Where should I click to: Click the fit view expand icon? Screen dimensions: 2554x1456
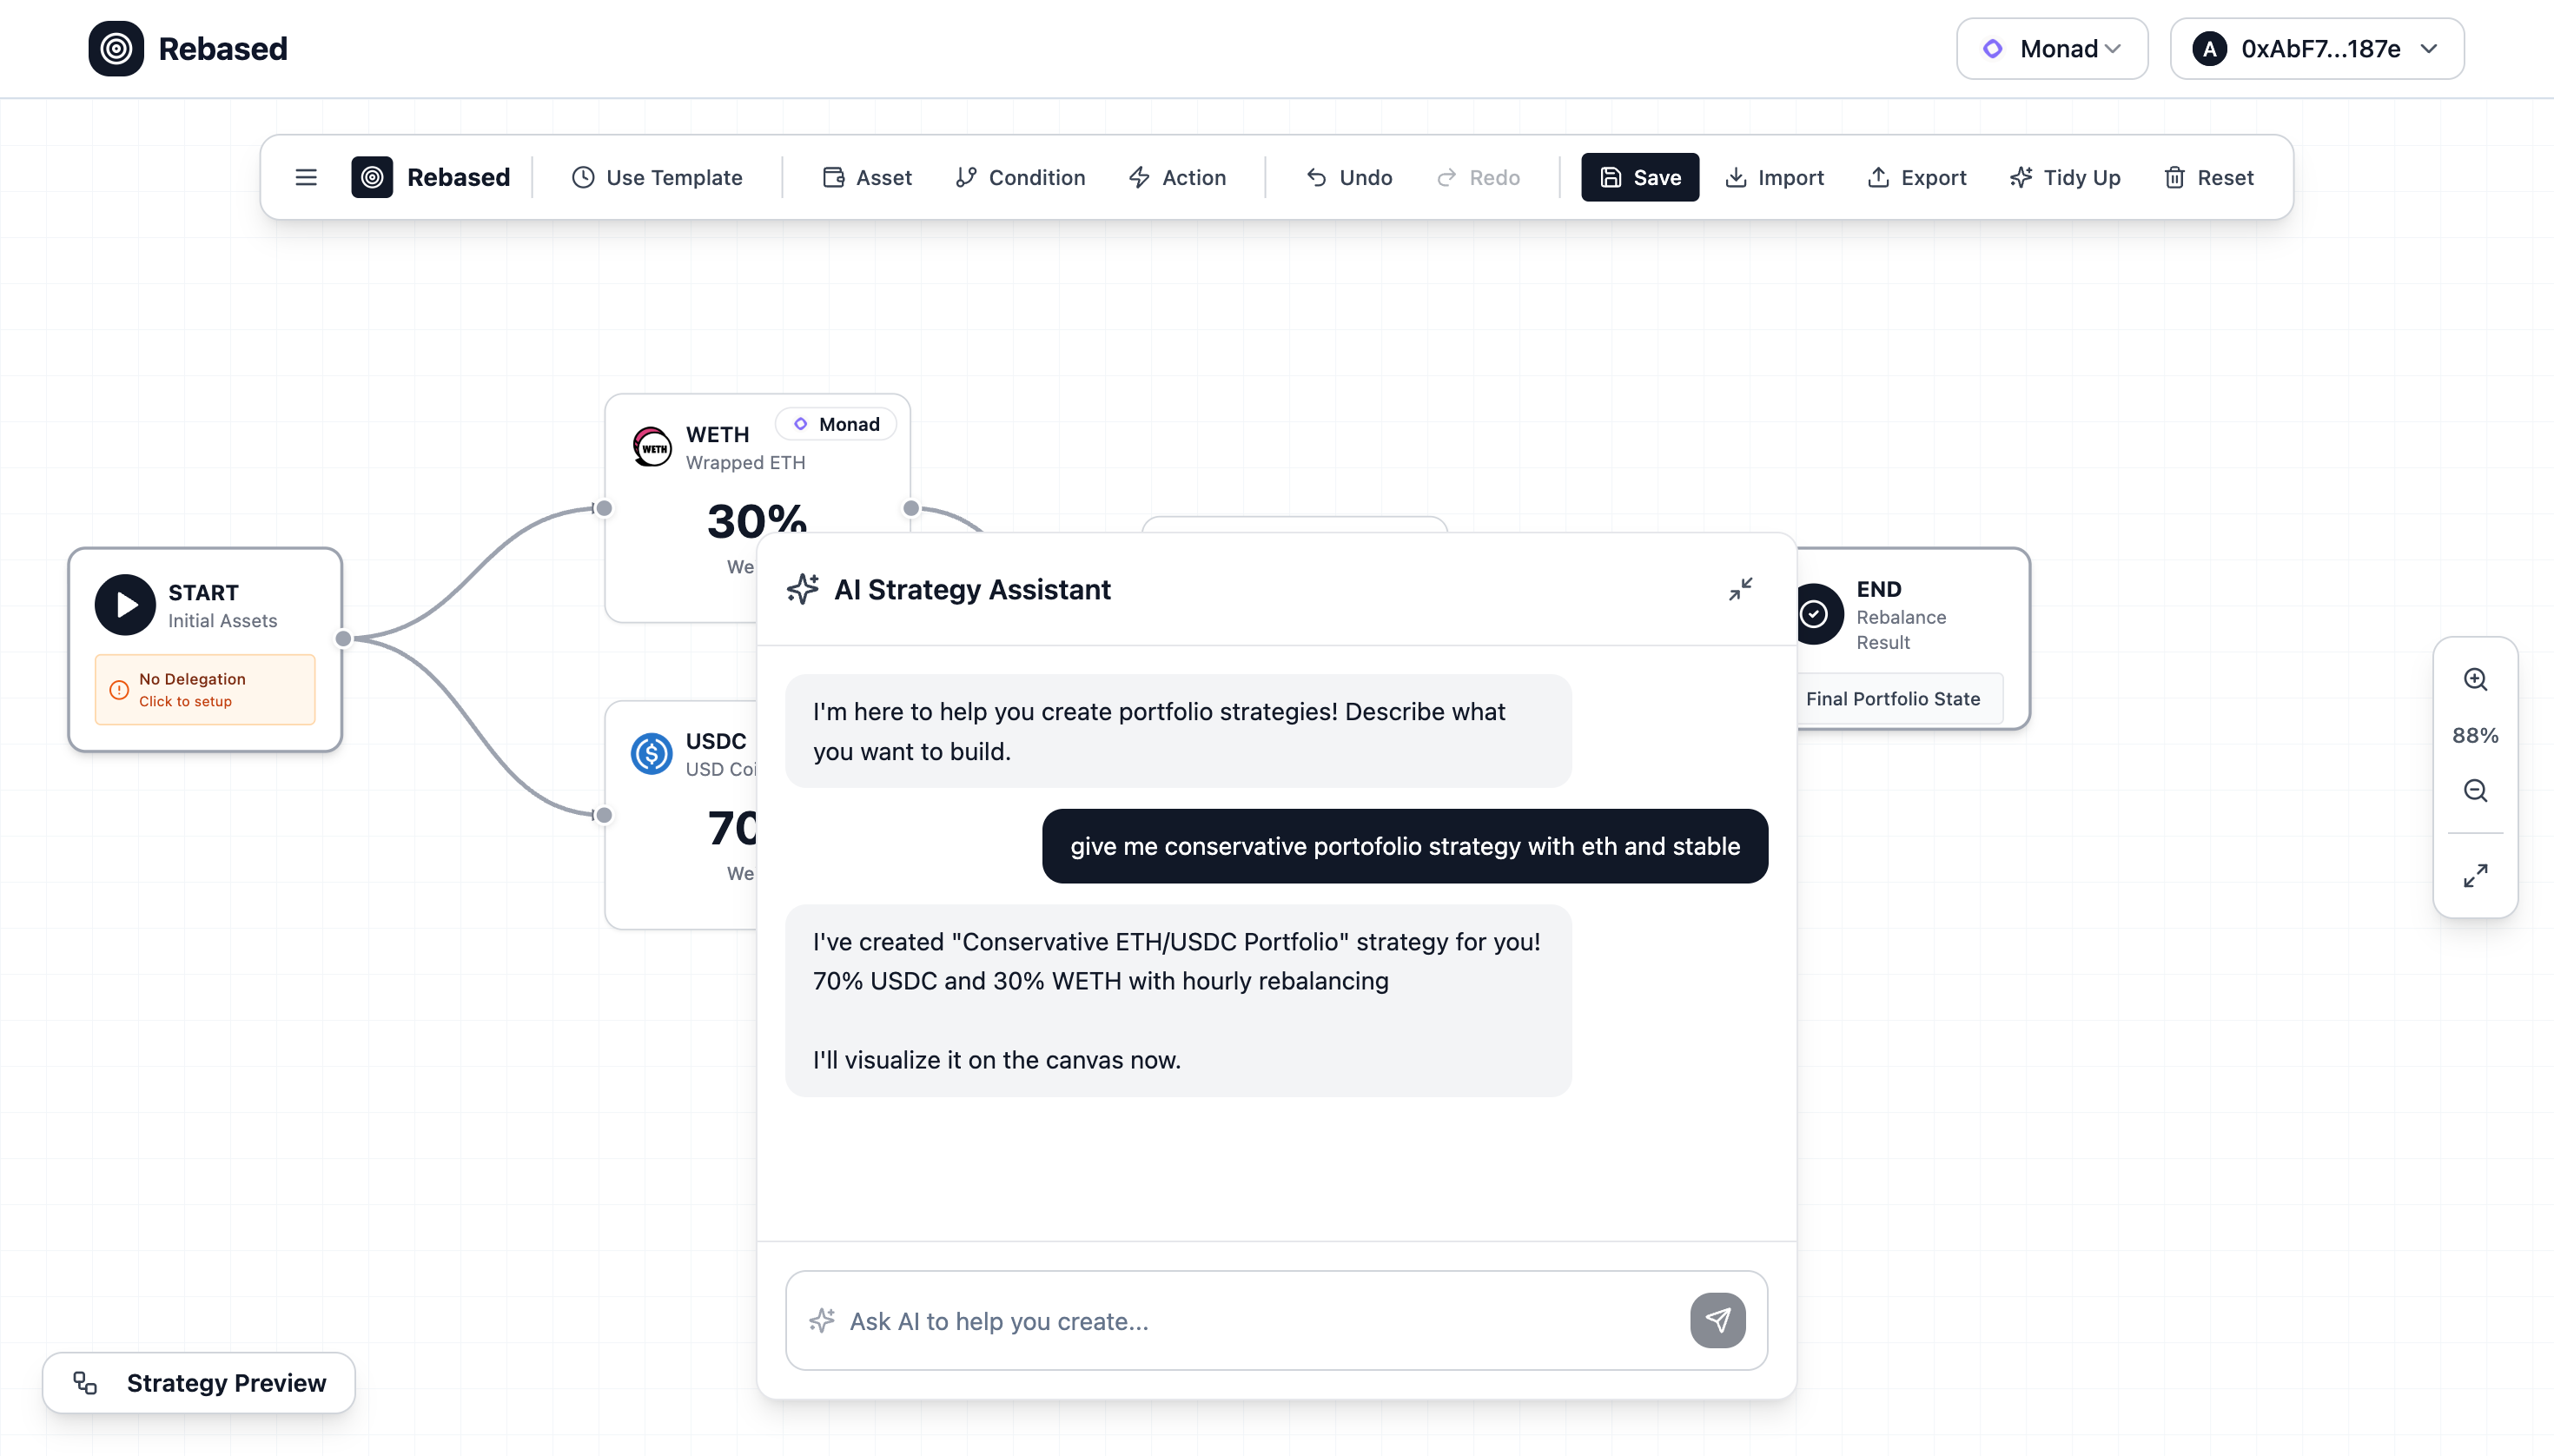click(2475, 875)
